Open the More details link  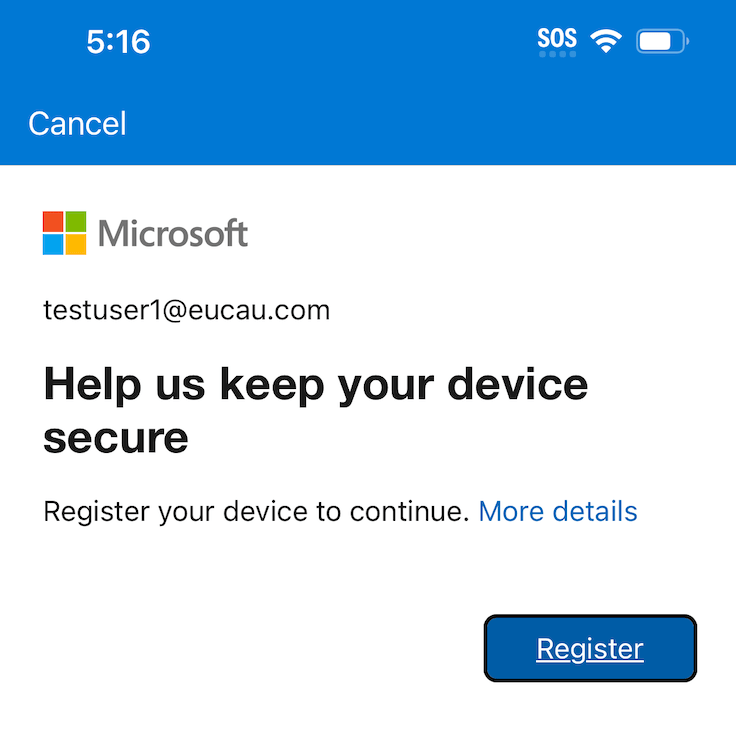[x=557, y=512]
